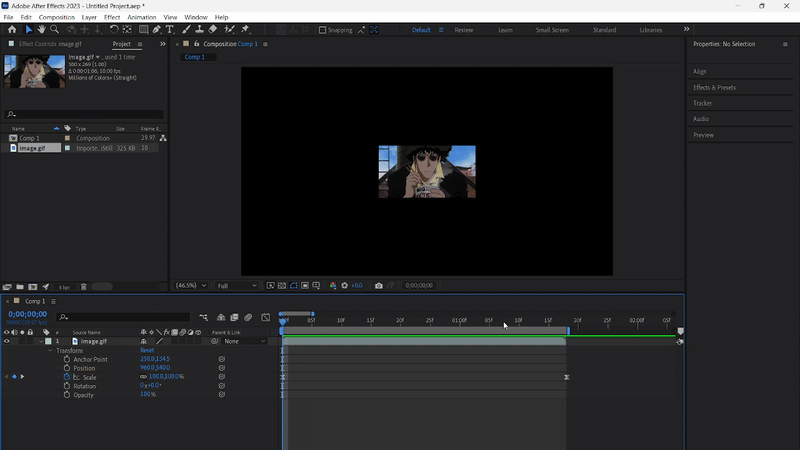This screenshot has height=450, width=800.
Task: Switch to the Review workspace
Action: click(x=464, y=30)
